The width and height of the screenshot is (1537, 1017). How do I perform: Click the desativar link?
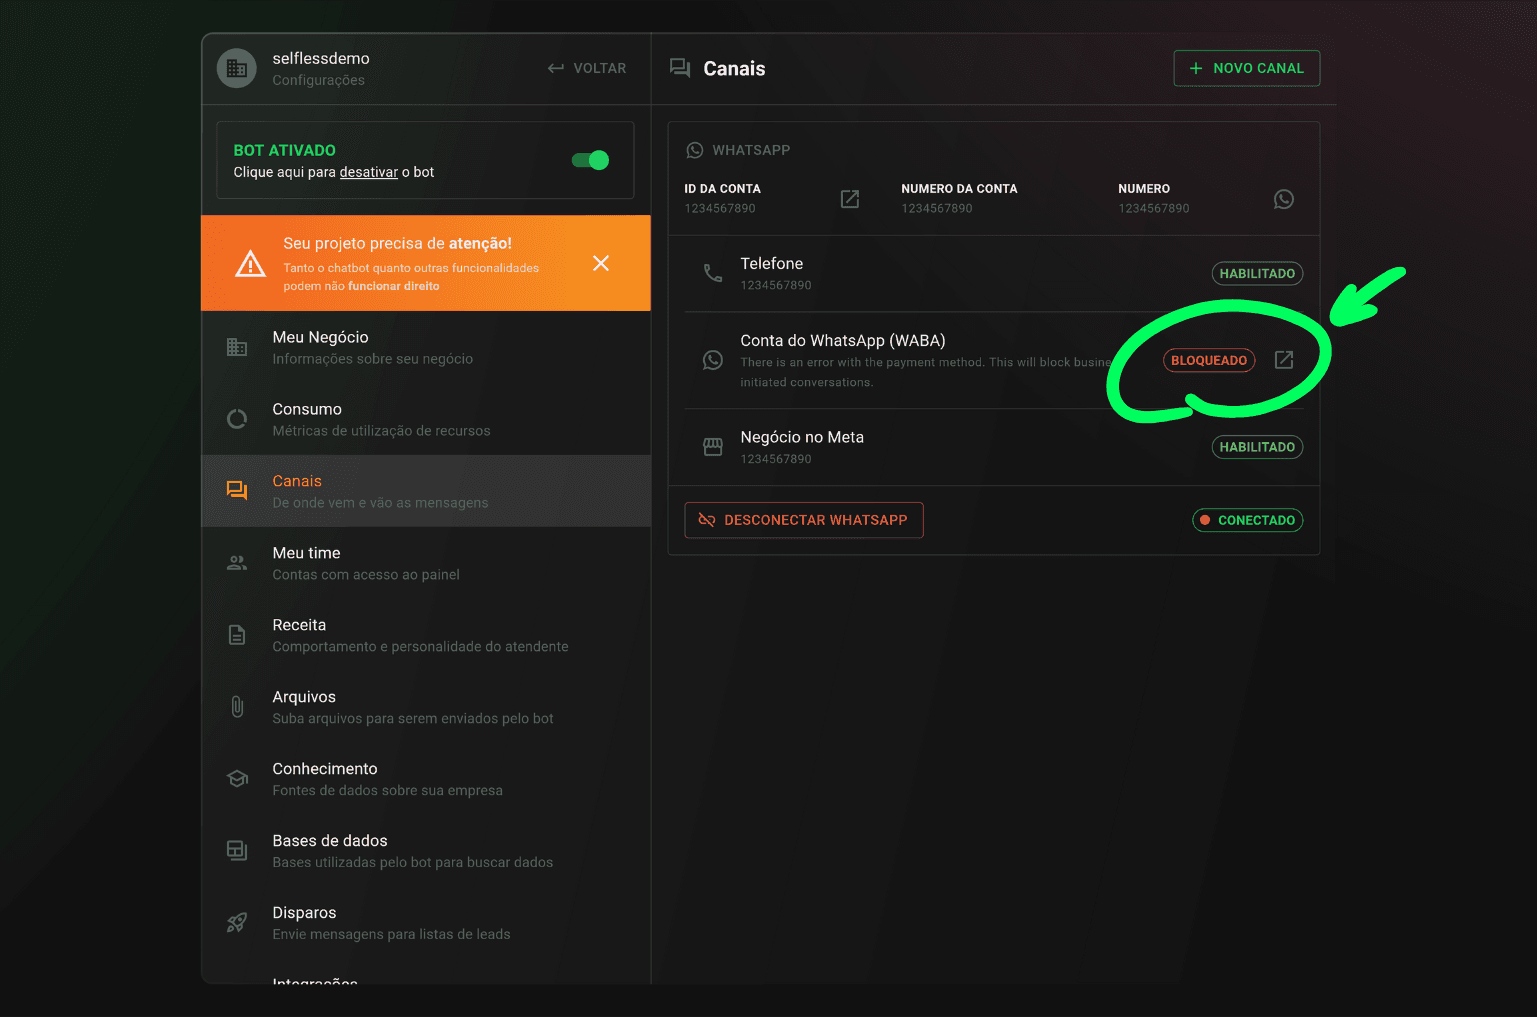click(x=369, y=172)
